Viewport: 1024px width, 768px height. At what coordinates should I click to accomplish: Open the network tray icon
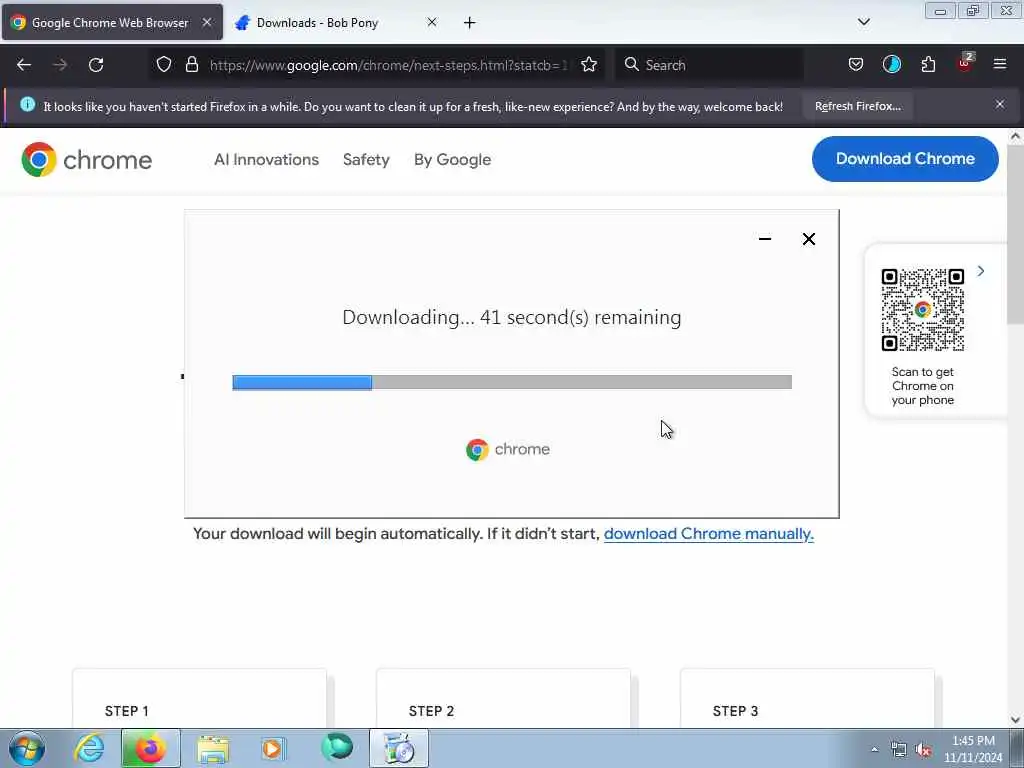tap(899, 750)
